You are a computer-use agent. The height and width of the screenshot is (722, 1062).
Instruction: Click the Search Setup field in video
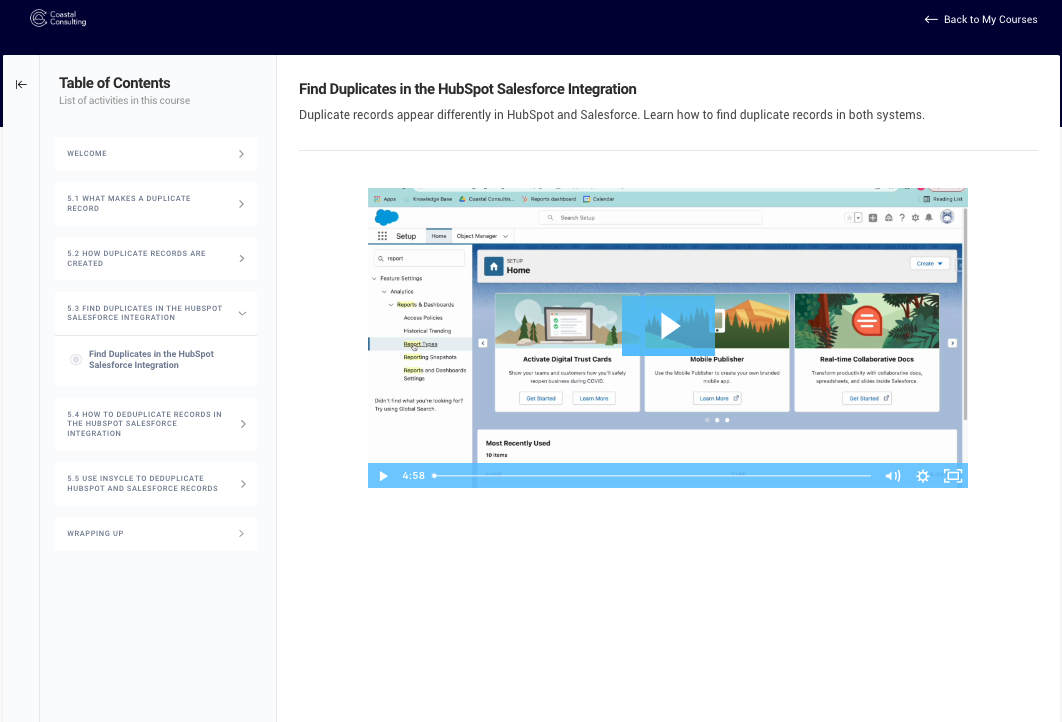[650, 218]
